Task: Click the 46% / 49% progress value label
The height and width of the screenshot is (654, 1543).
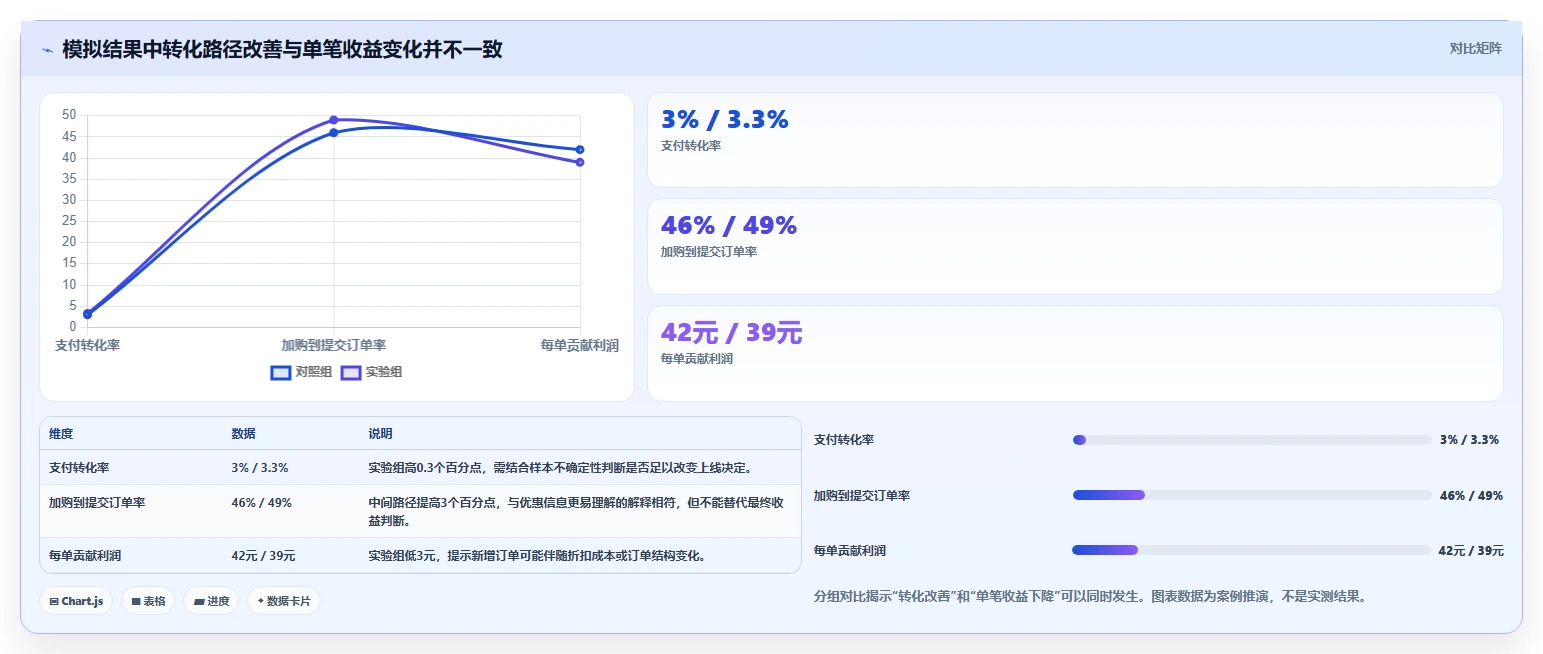Action: [x=1471, y=495]
